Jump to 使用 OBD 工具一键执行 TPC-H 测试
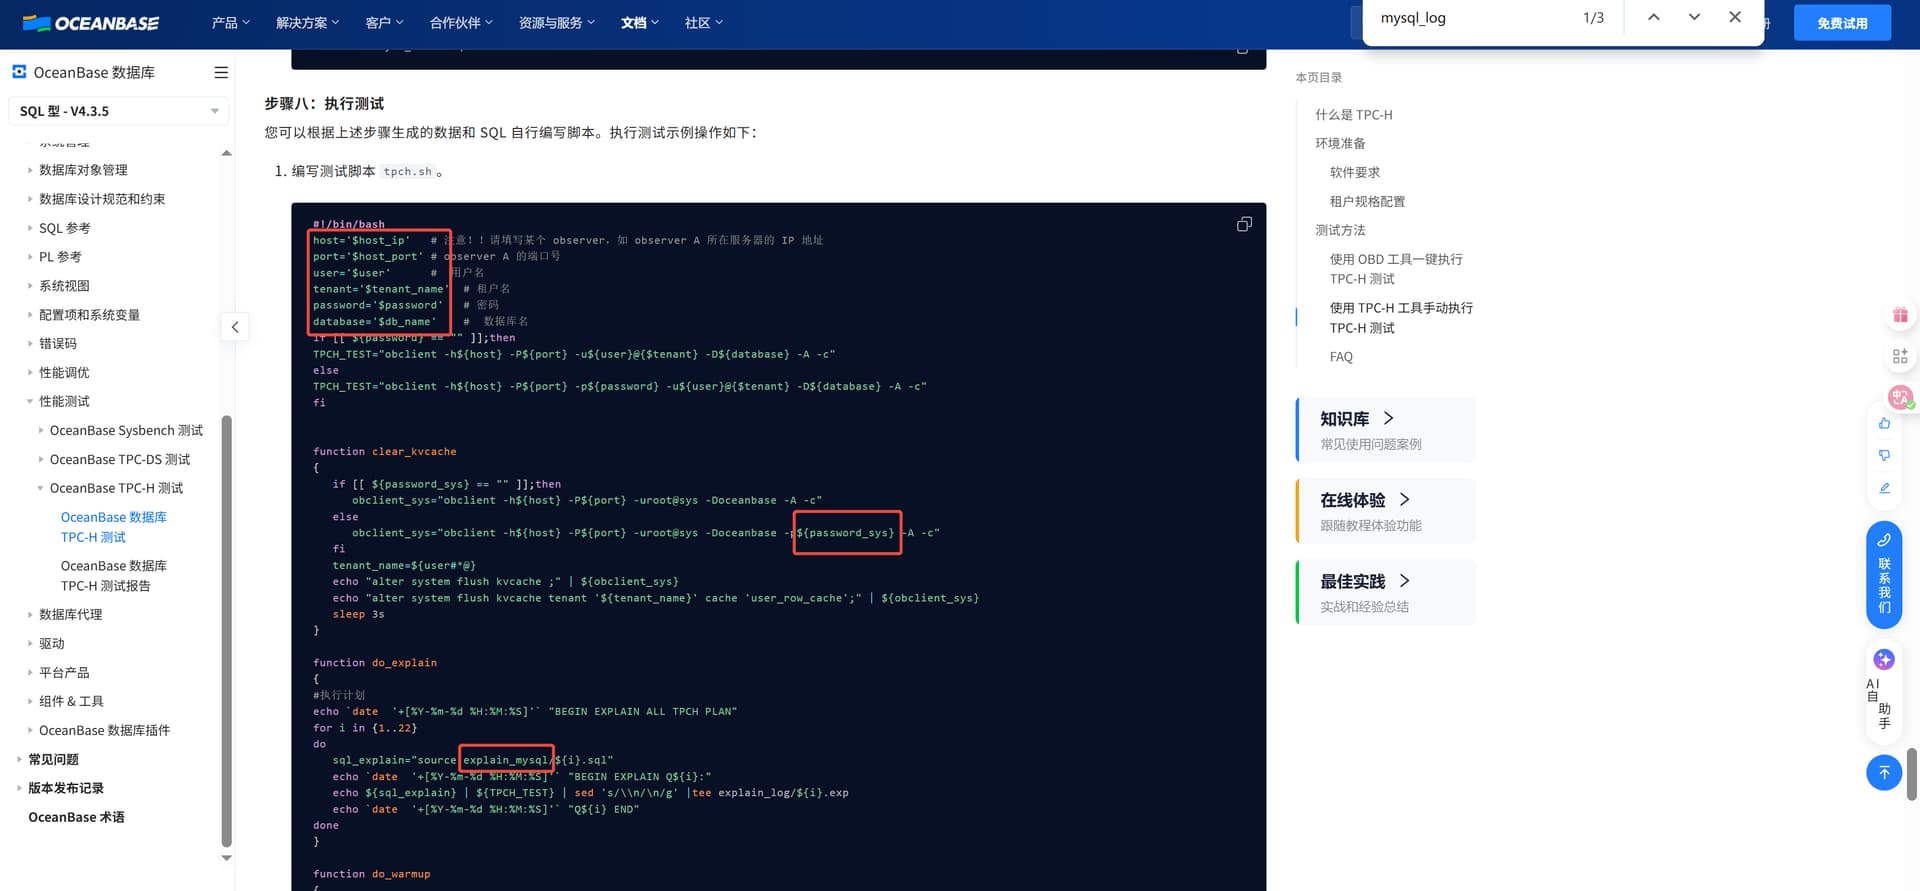 point(1396,269)
